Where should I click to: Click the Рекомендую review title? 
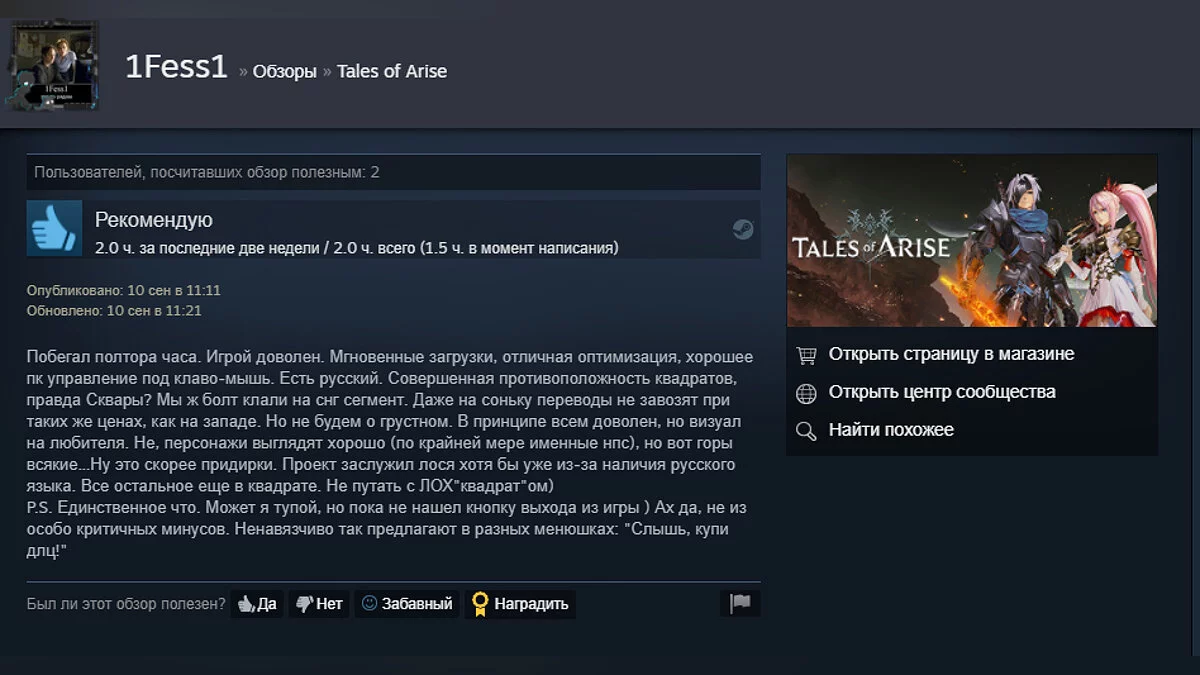(x=153, y=220)
